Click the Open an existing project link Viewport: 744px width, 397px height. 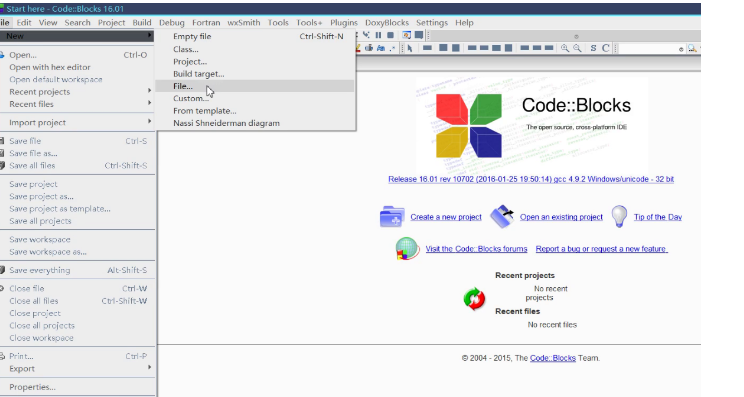point(561,217)
